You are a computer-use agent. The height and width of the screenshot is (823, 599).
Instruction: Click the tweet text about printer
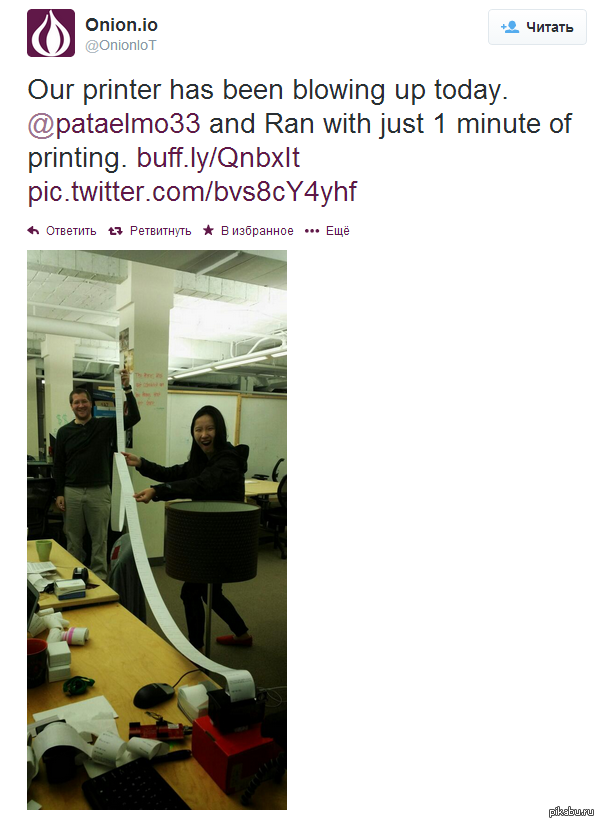pos(299,141)
